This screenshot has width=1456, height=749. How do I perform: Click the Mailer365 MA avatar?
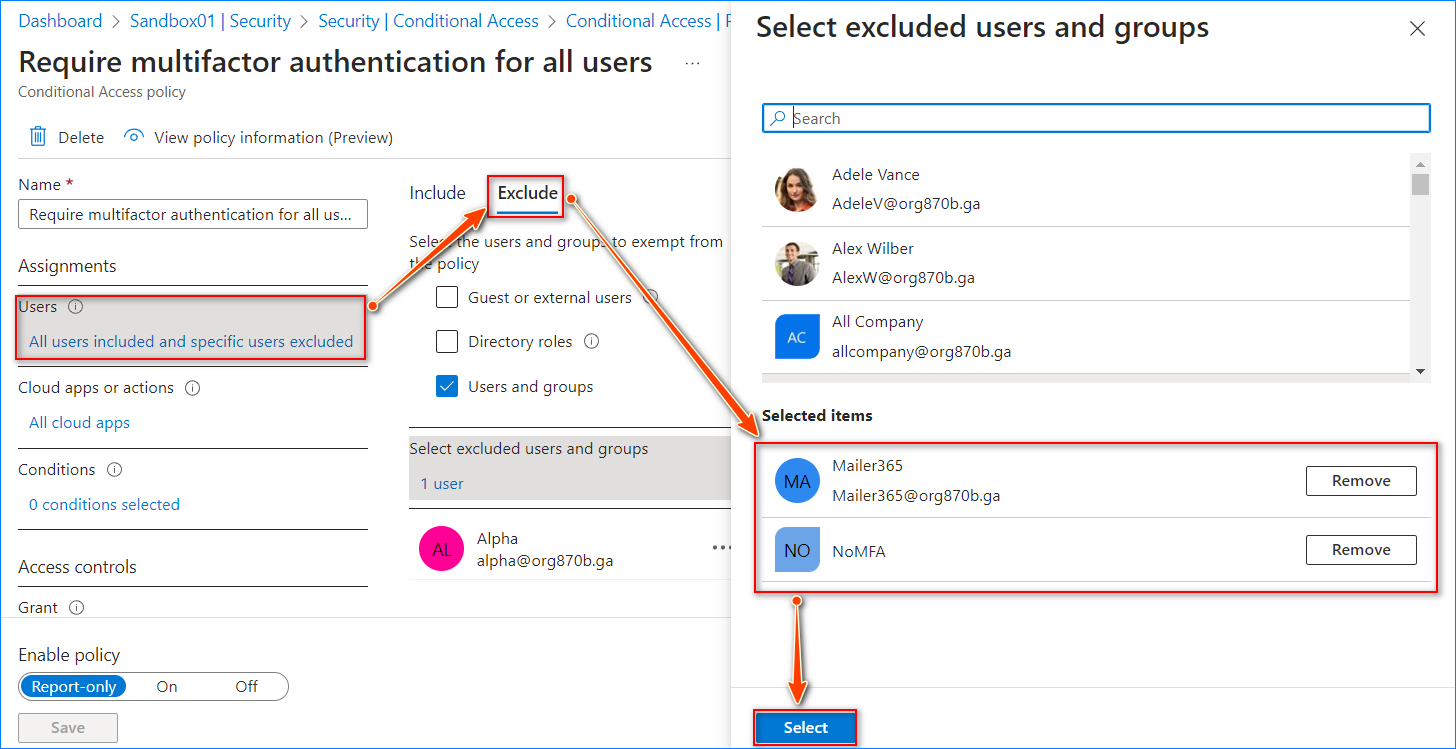[797, 481]
